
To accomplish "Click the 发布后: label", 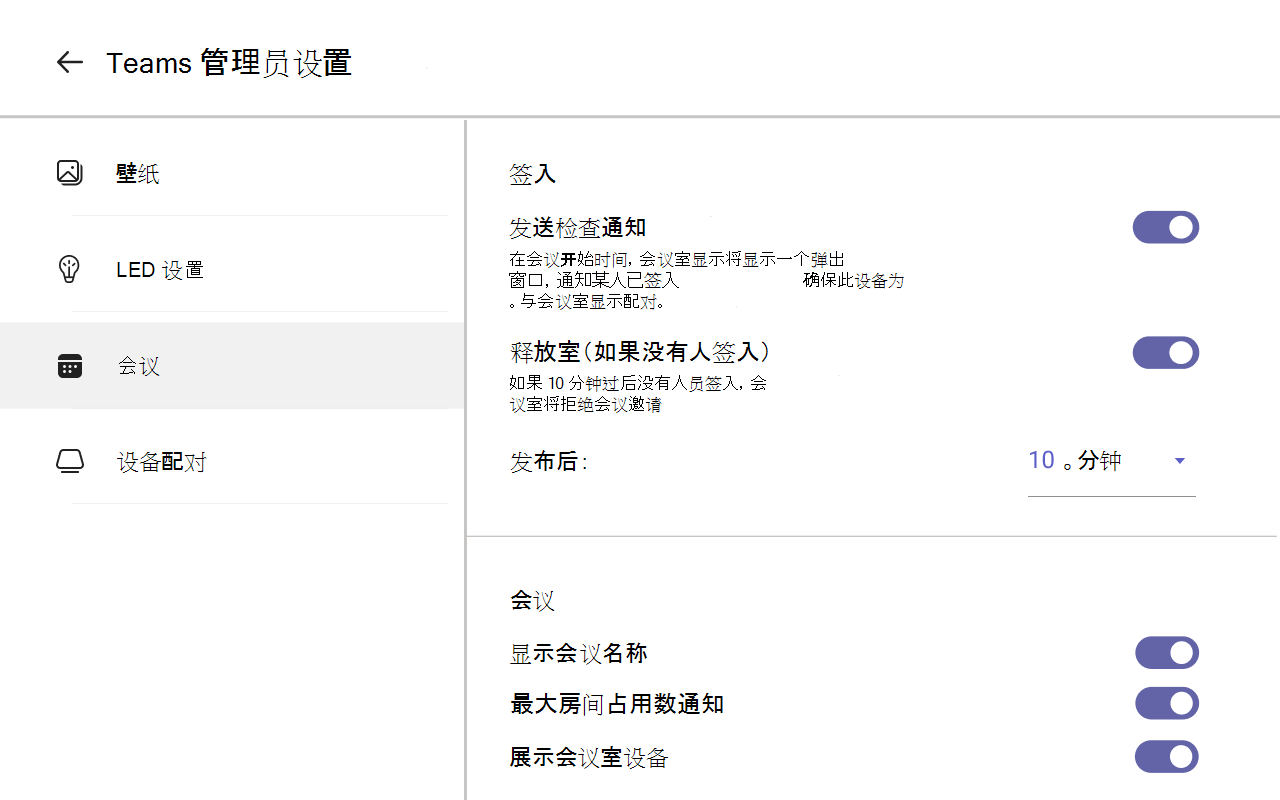I will (x=548, y=462).
